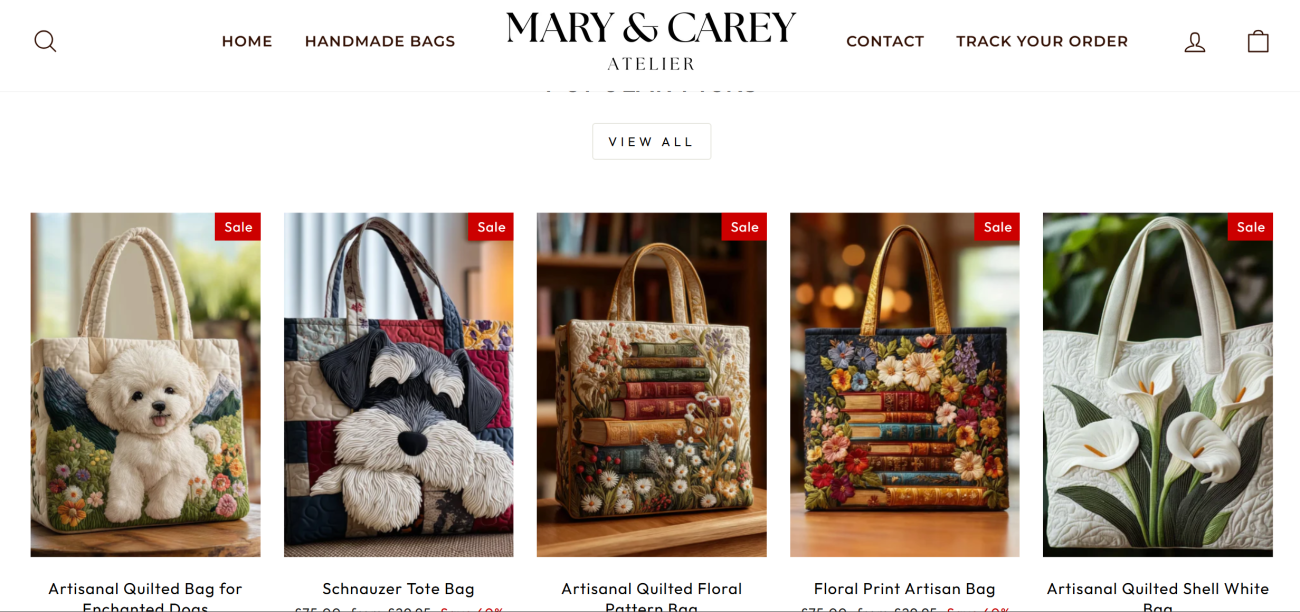Click Sale badge on calla lily bag
Viewport: 1300px width, 612px height.
point(1250,227)
